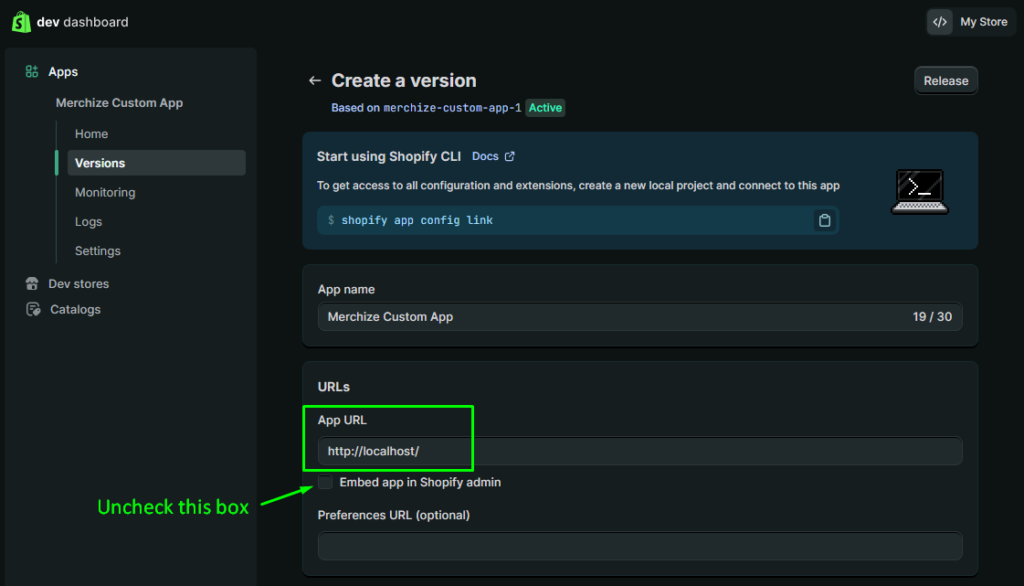Open Catalogs section
The image size is (1024, 586).
pyautogui.click(x=75, y=309)
